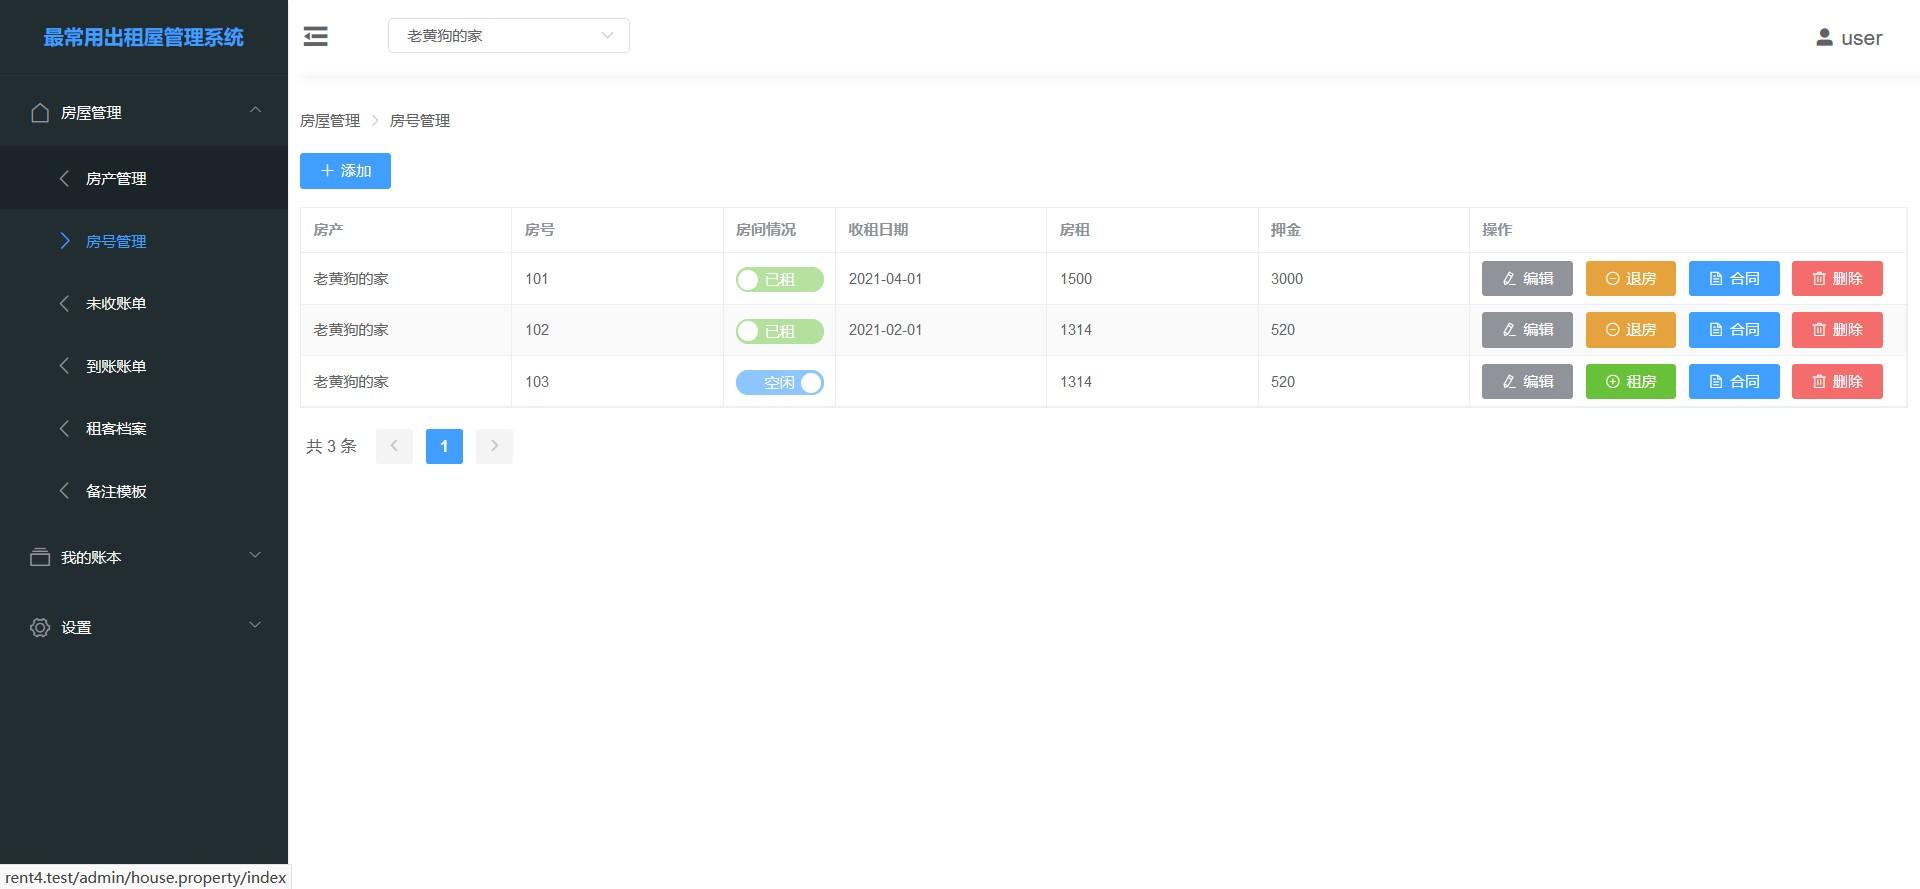
Task: Open 合同 for room 102
Action: tap(1734, 330)
